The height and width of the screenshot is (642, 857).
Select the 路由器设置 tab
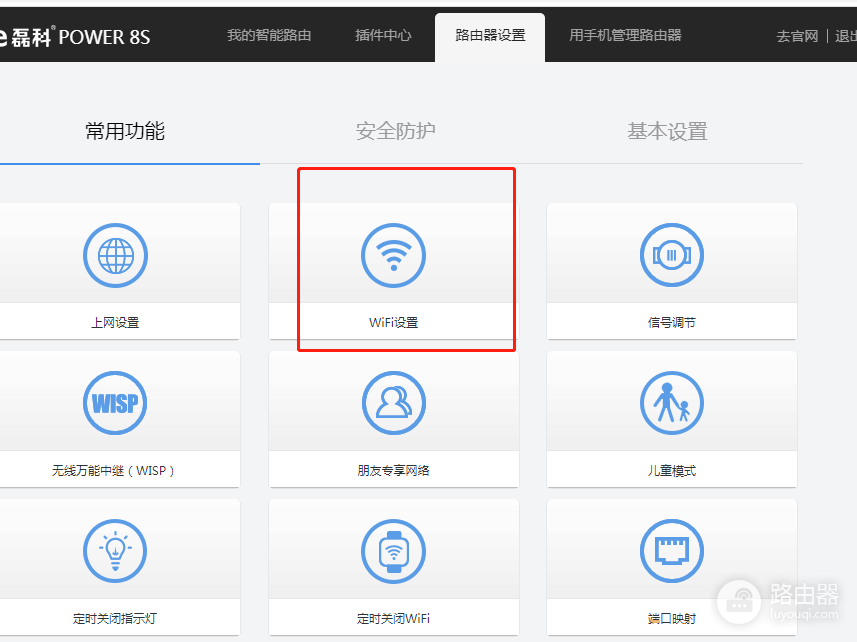490,37
